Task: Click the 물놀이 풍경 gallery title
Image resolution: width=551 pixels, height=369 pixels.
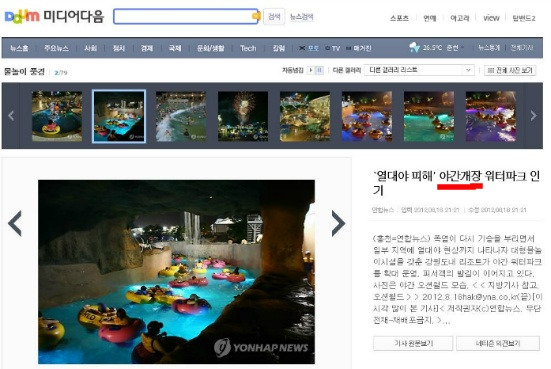Action: (24, 72)
